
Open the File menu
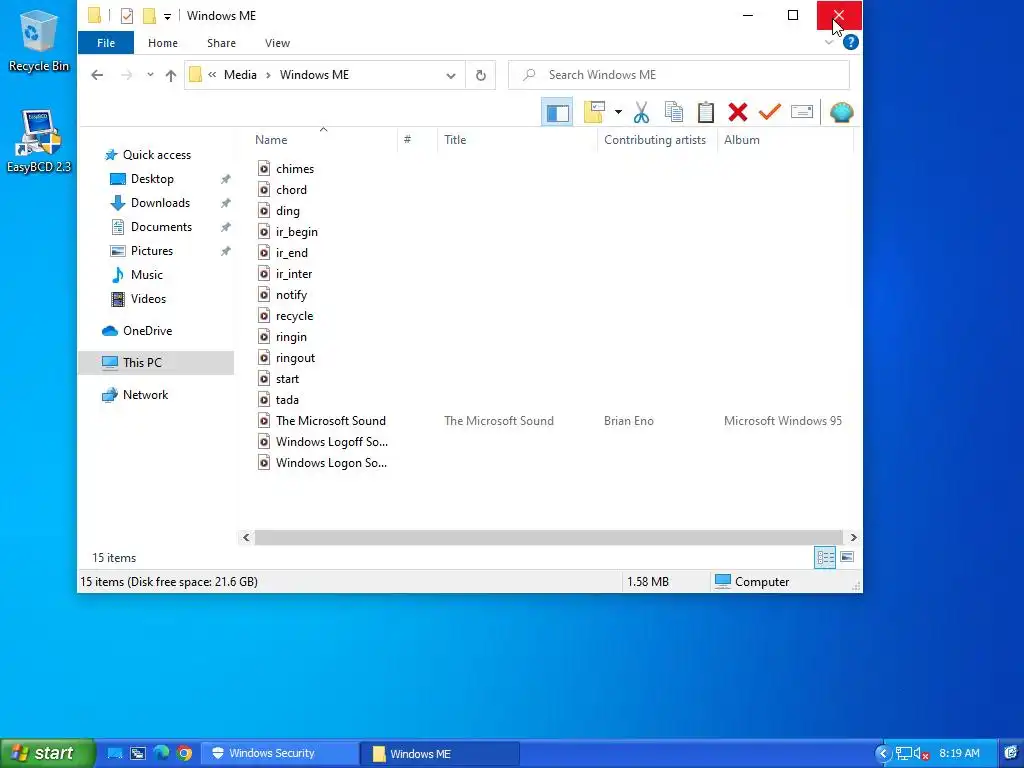pyautogui.click(x=106, y=43)
